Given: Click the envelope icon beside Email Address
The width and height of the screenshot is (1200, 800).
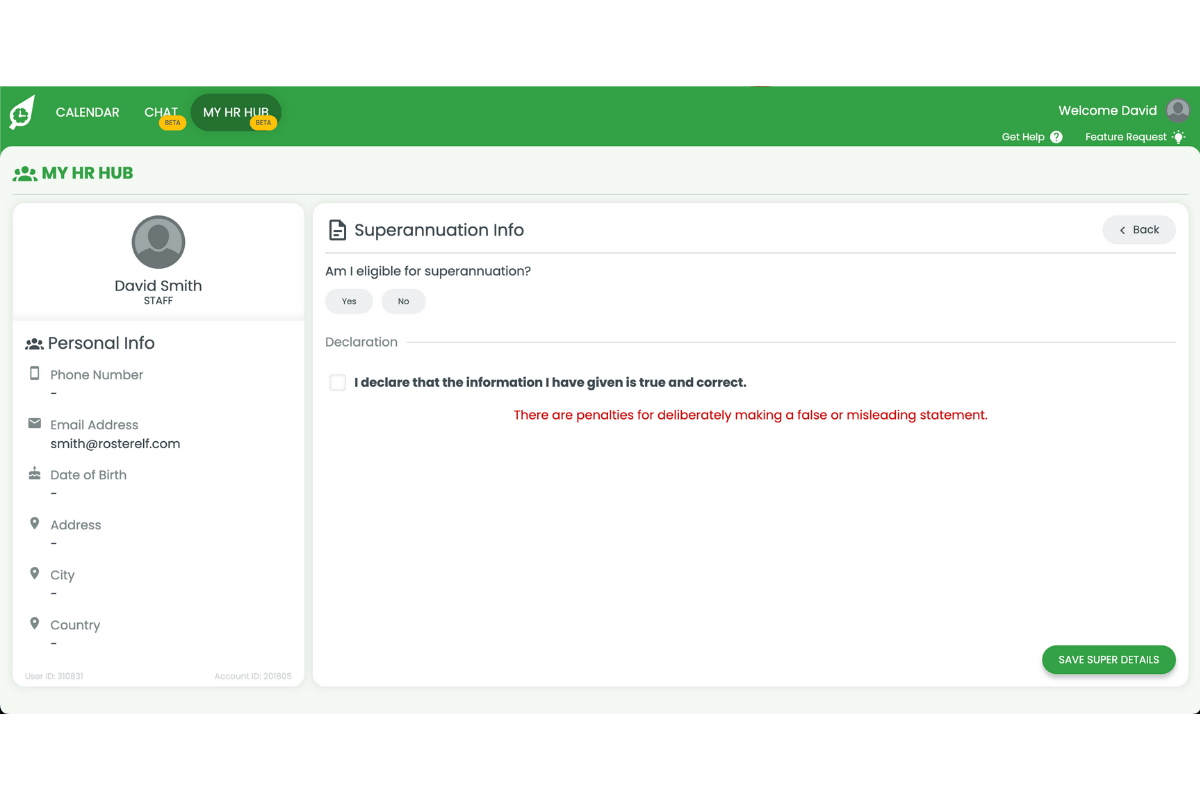Looking at the screenshot, I should 35,424.
